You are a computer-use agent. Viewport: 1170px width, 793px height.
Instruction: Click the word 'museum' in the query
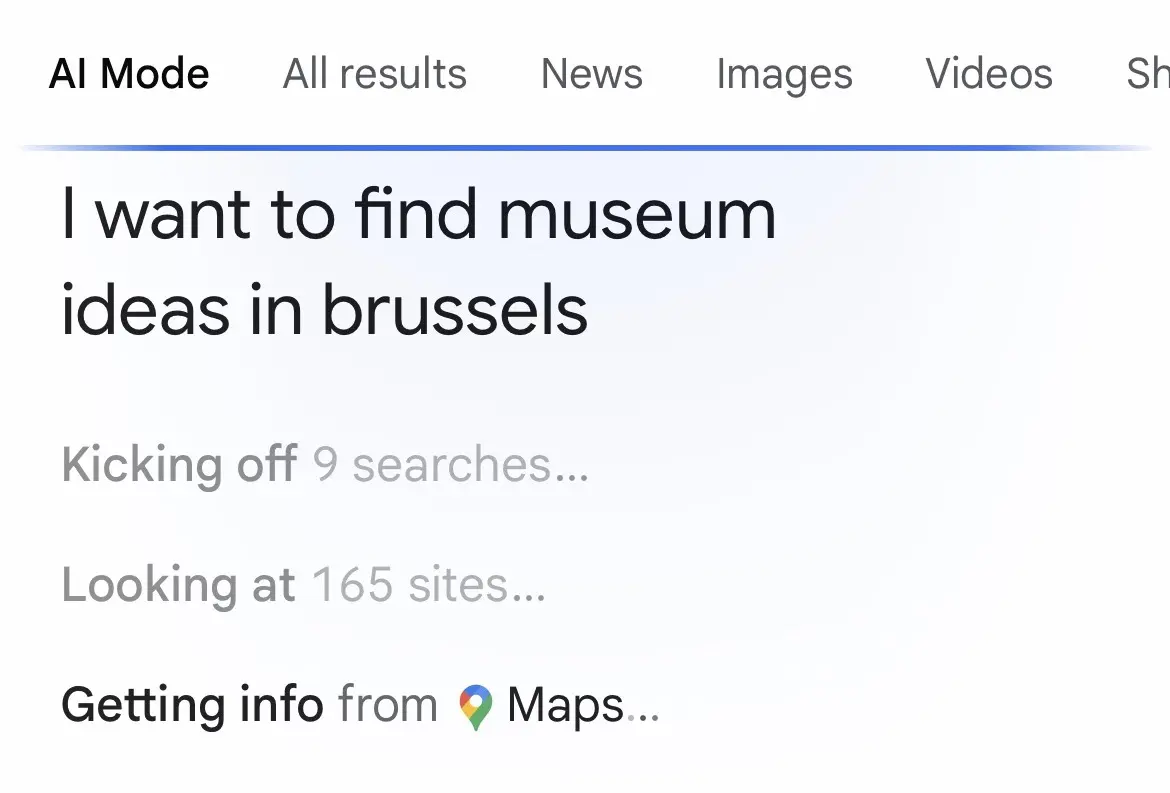[637, 215]
